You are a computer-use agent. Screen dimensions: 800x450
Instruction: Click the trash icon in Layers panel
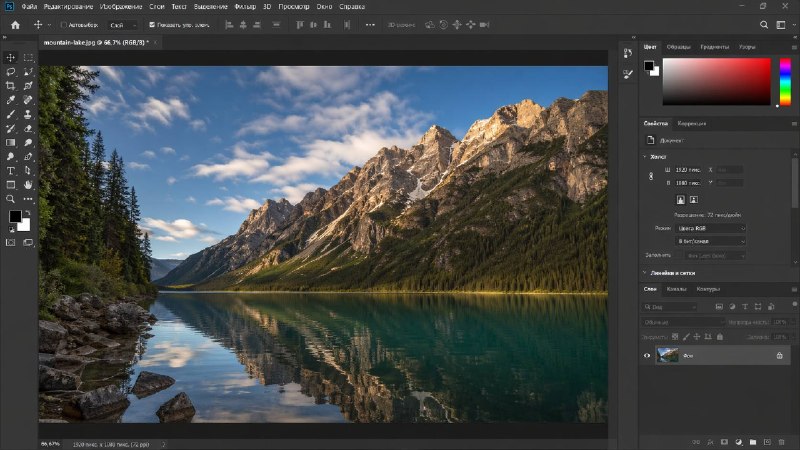[783, 441]
